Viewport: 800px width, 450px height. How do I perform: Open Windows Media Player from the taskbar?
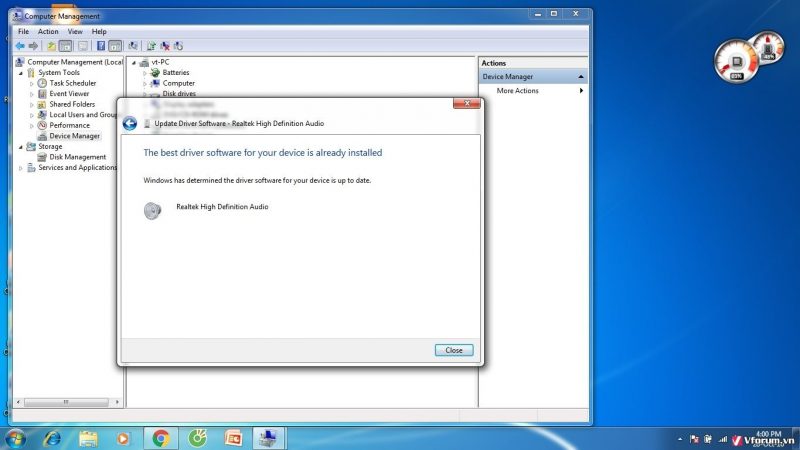tap(123, 438)
